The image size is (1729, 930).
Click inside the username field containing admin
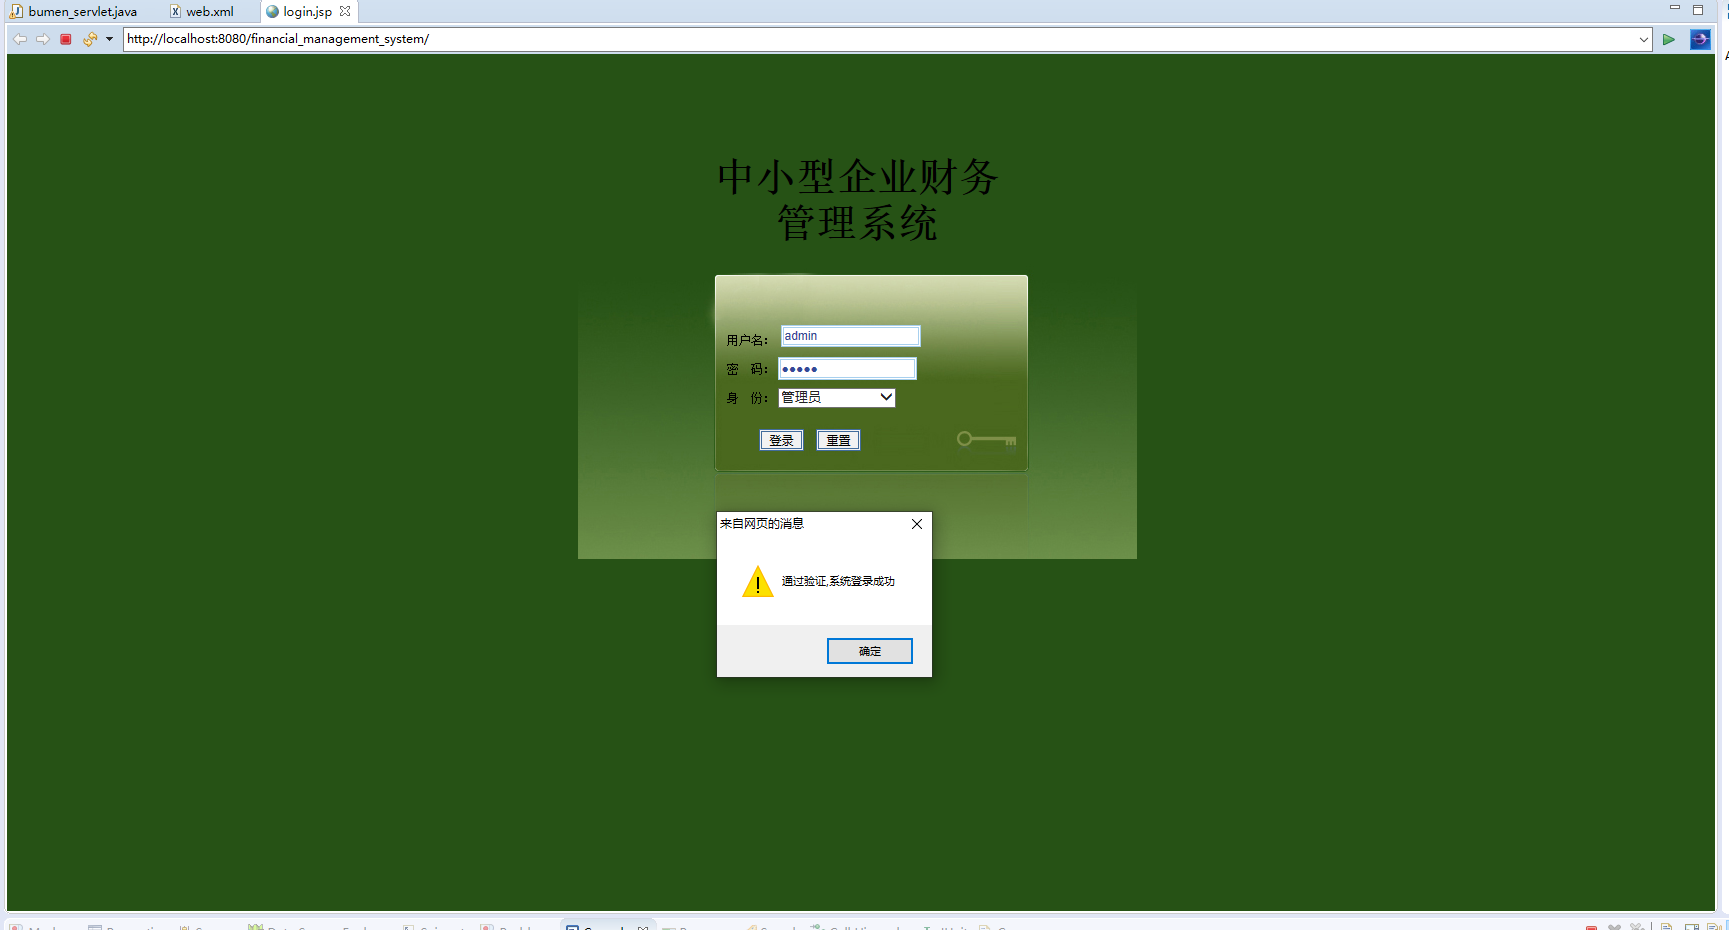(x=848, y=335)
